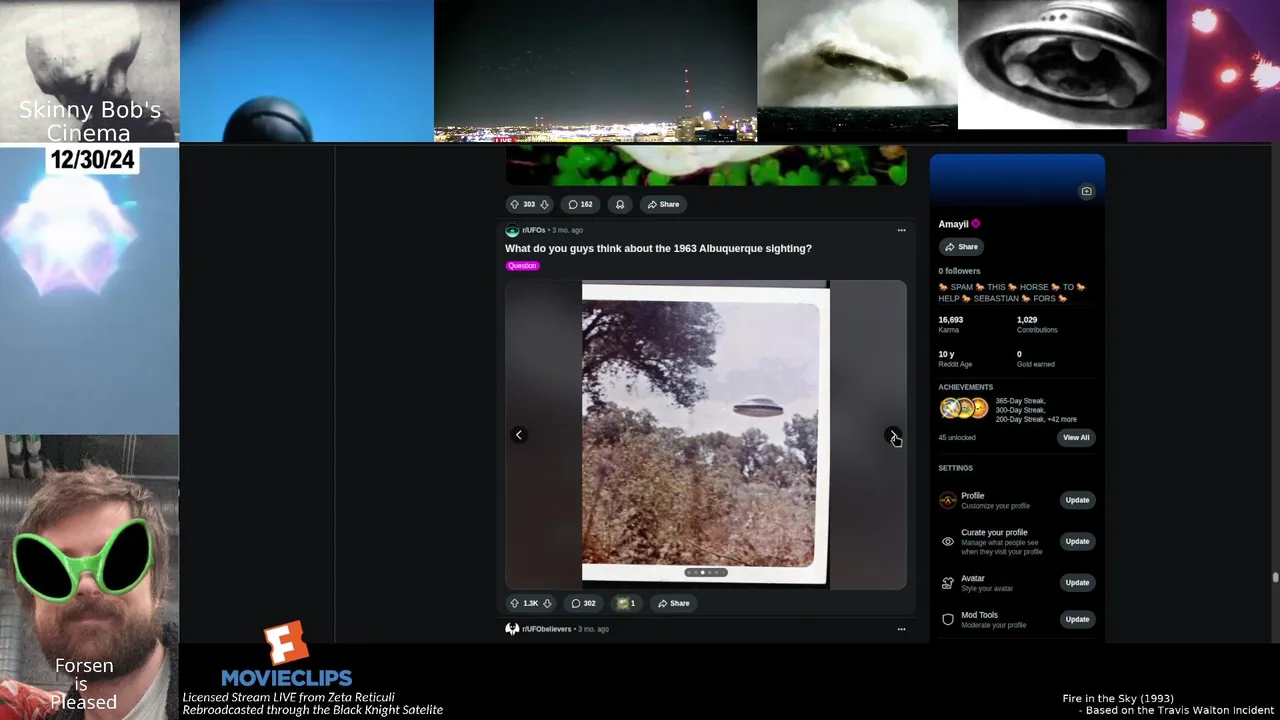The image size is (1280, 720).
Task: Select the '0 followers' text
Action: [959, 271]
